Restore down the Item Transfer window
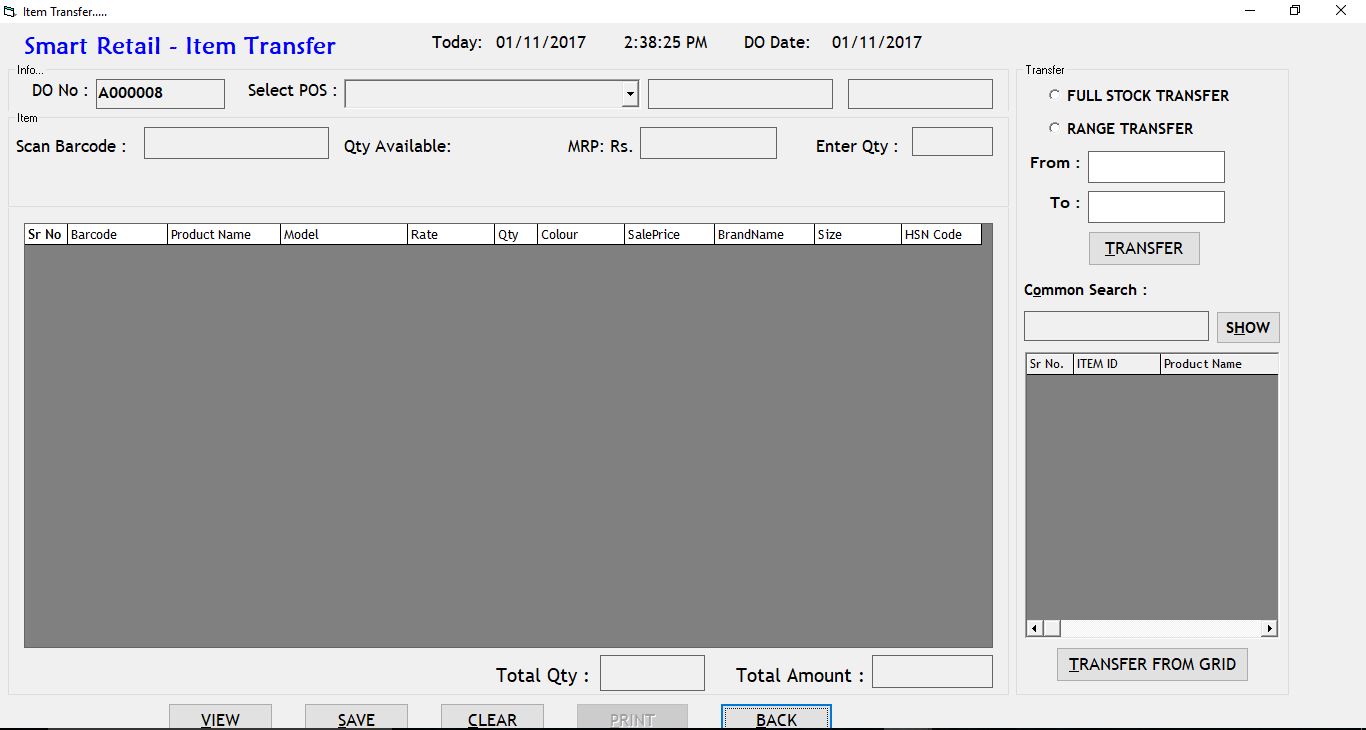This screenshot has width=1366, height=730. pyautogui.click(x=1296, y=11)
